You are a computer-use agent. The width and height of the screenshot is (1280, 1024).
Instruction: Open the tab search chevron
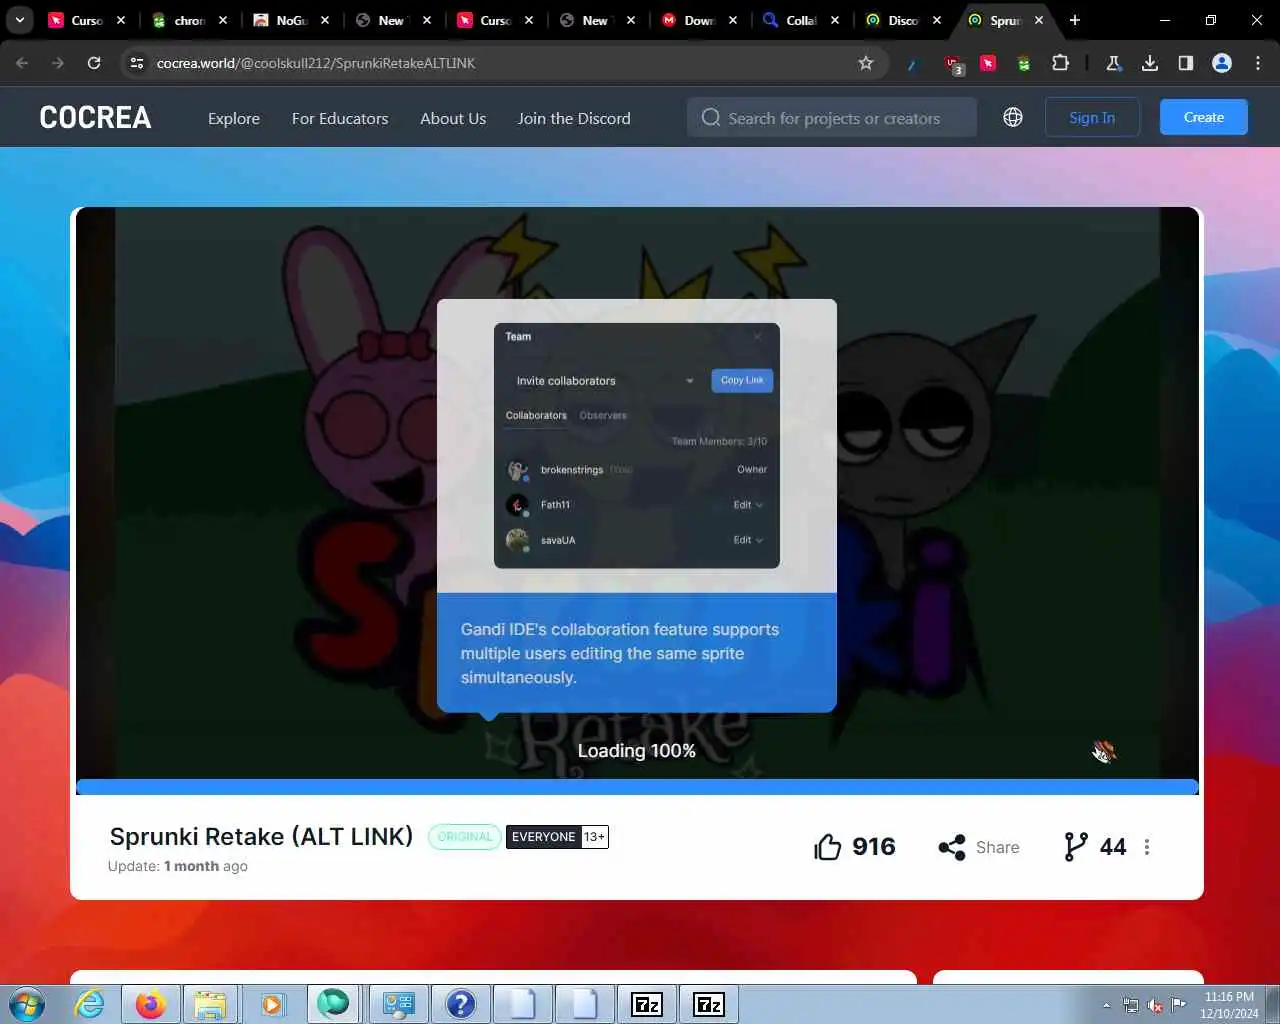[19, 20]
